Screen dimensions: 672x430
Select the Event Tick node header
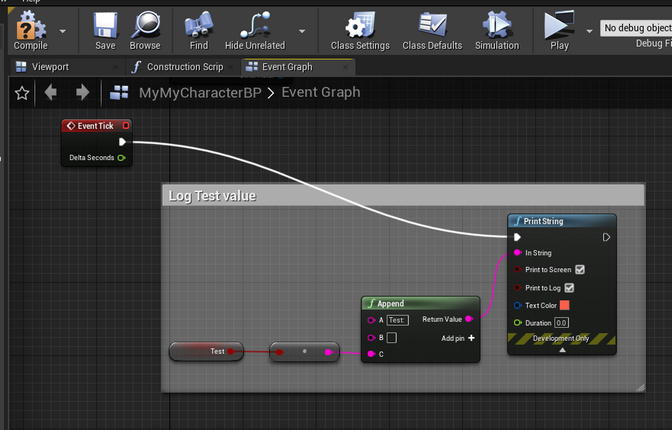tap(96, 126)
